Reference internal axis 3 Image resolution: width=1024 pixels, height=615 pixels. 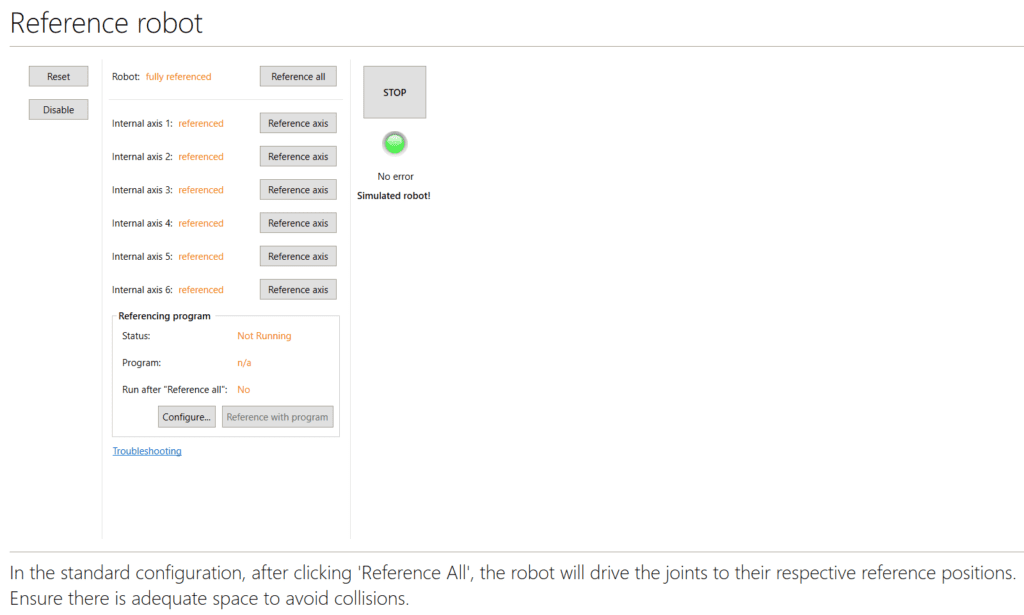pyautogui.click(x=298, y=190)
